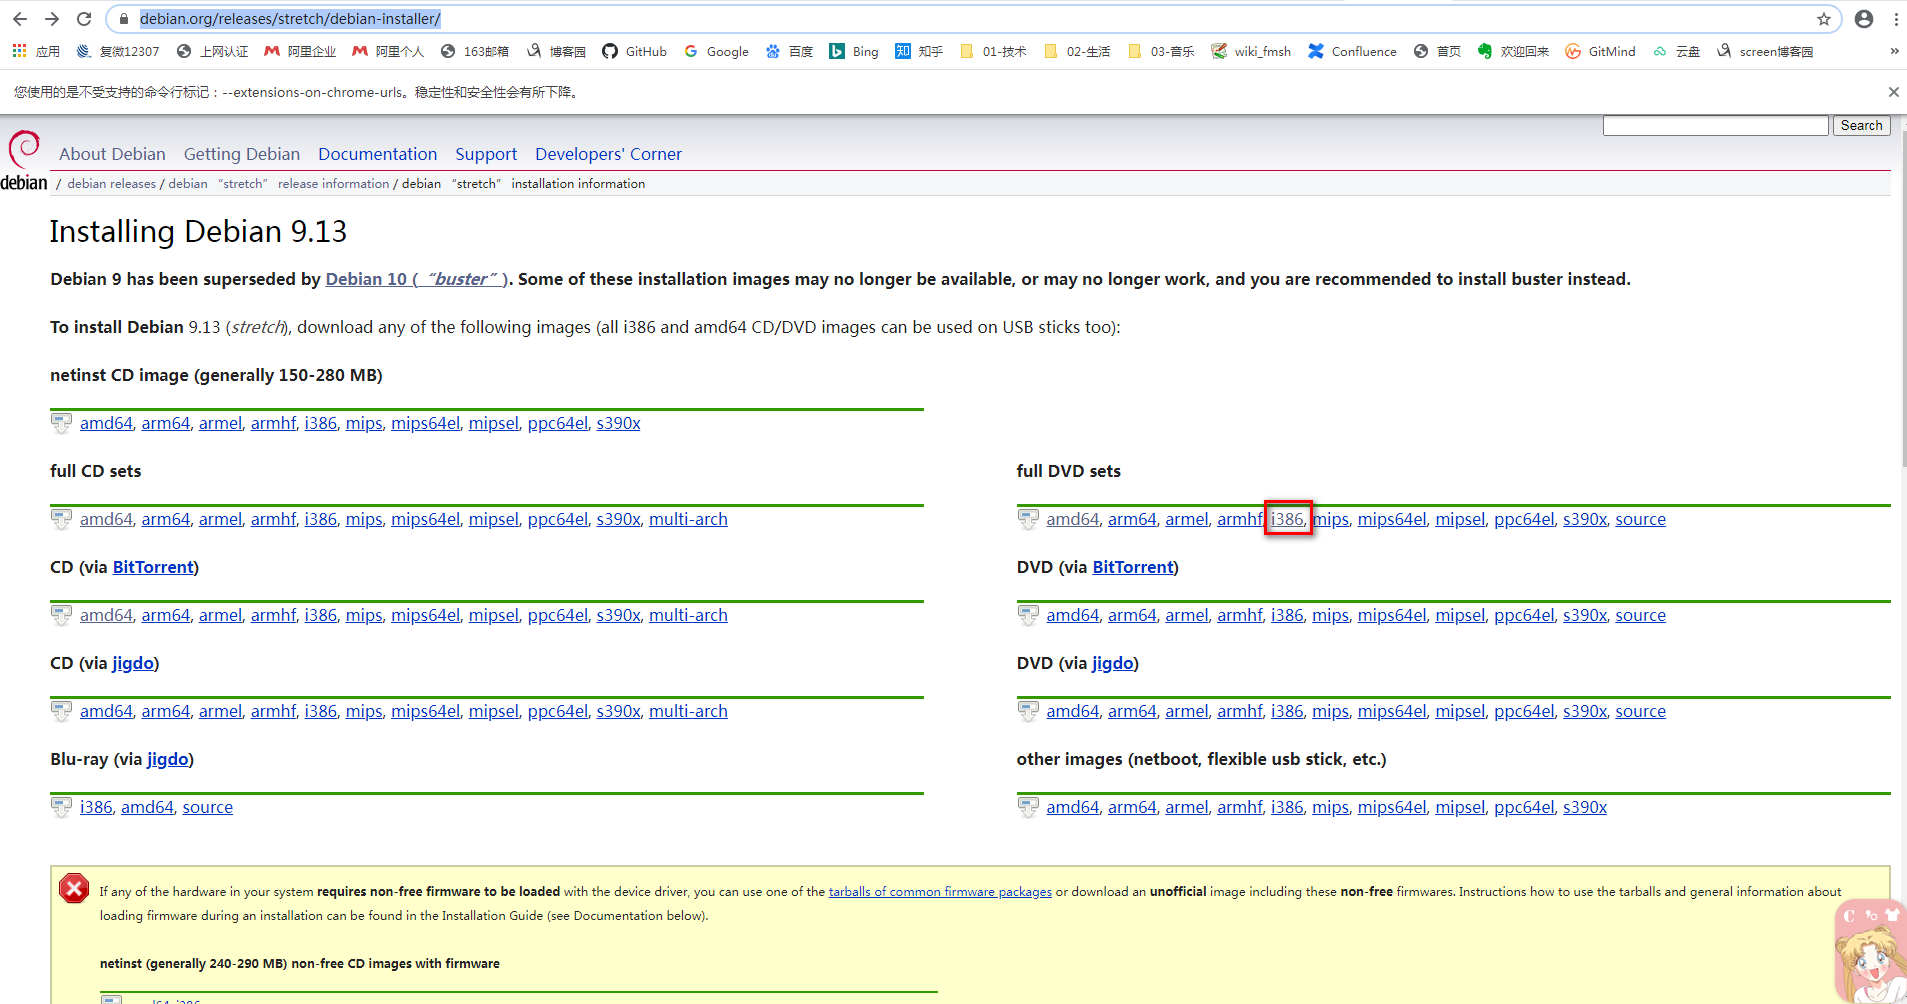Open the 云盘 bookmark
1907x1004 pixels.
click(1676, 51)
